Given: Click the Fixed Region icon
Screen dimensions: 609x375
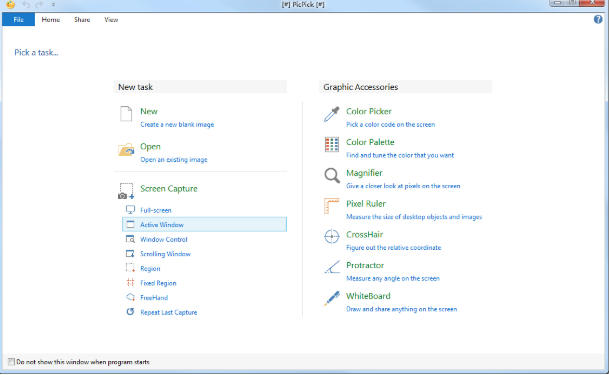Looking at the screenshot, I should click(x=130, y=283).
